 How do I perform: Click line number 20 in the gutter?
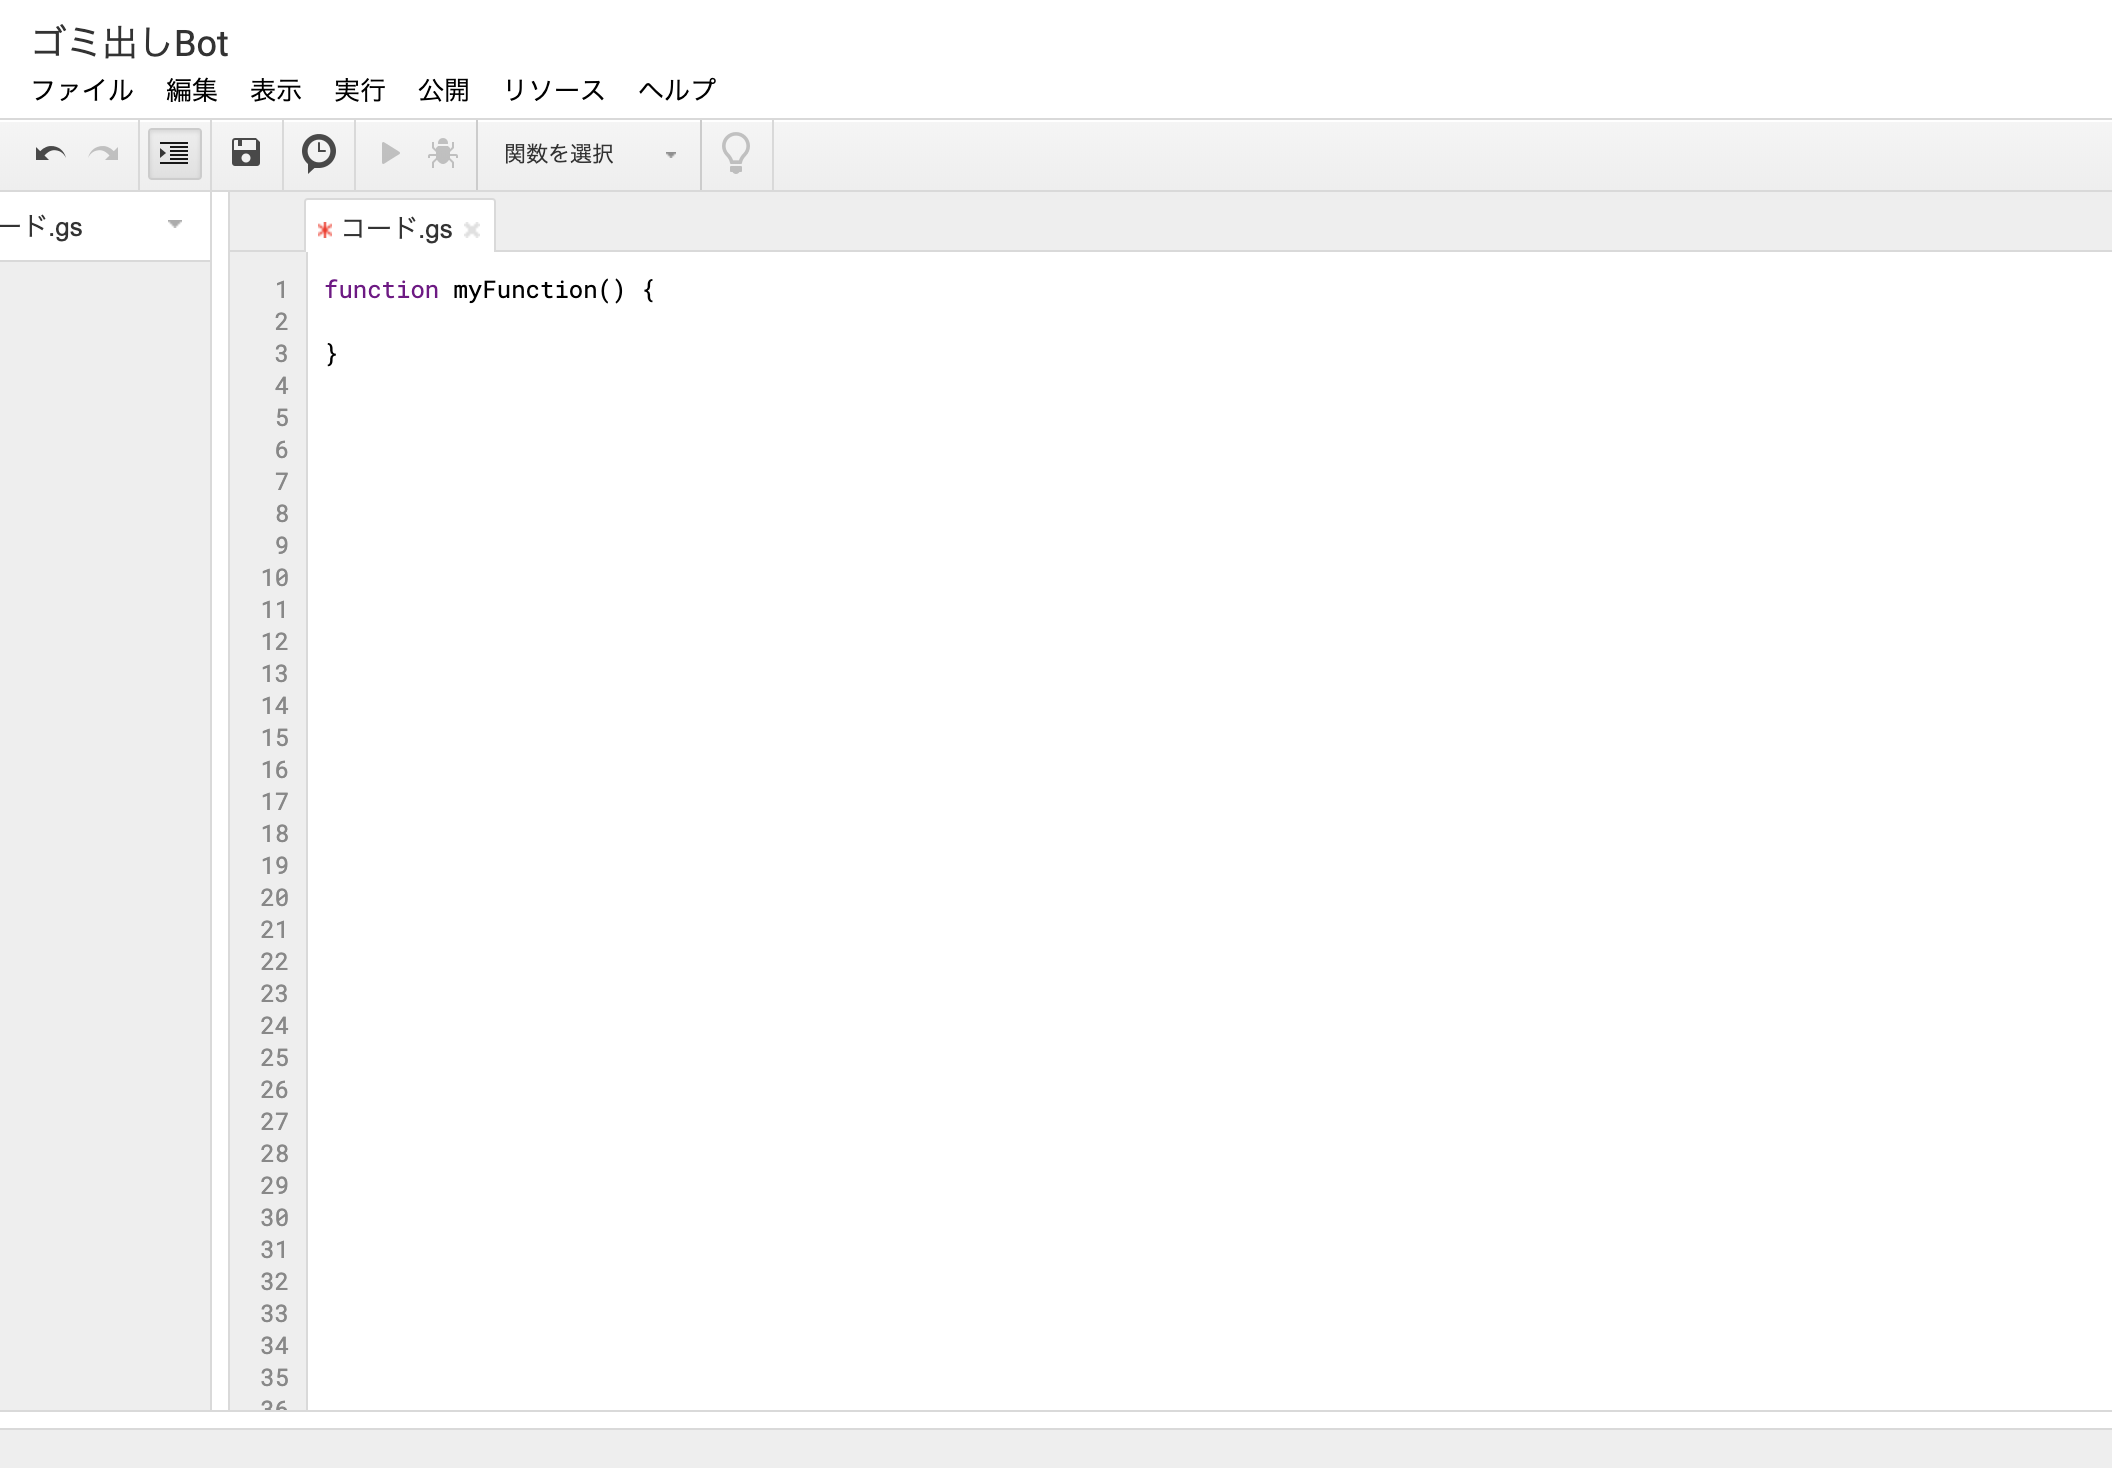click(275, 898)
